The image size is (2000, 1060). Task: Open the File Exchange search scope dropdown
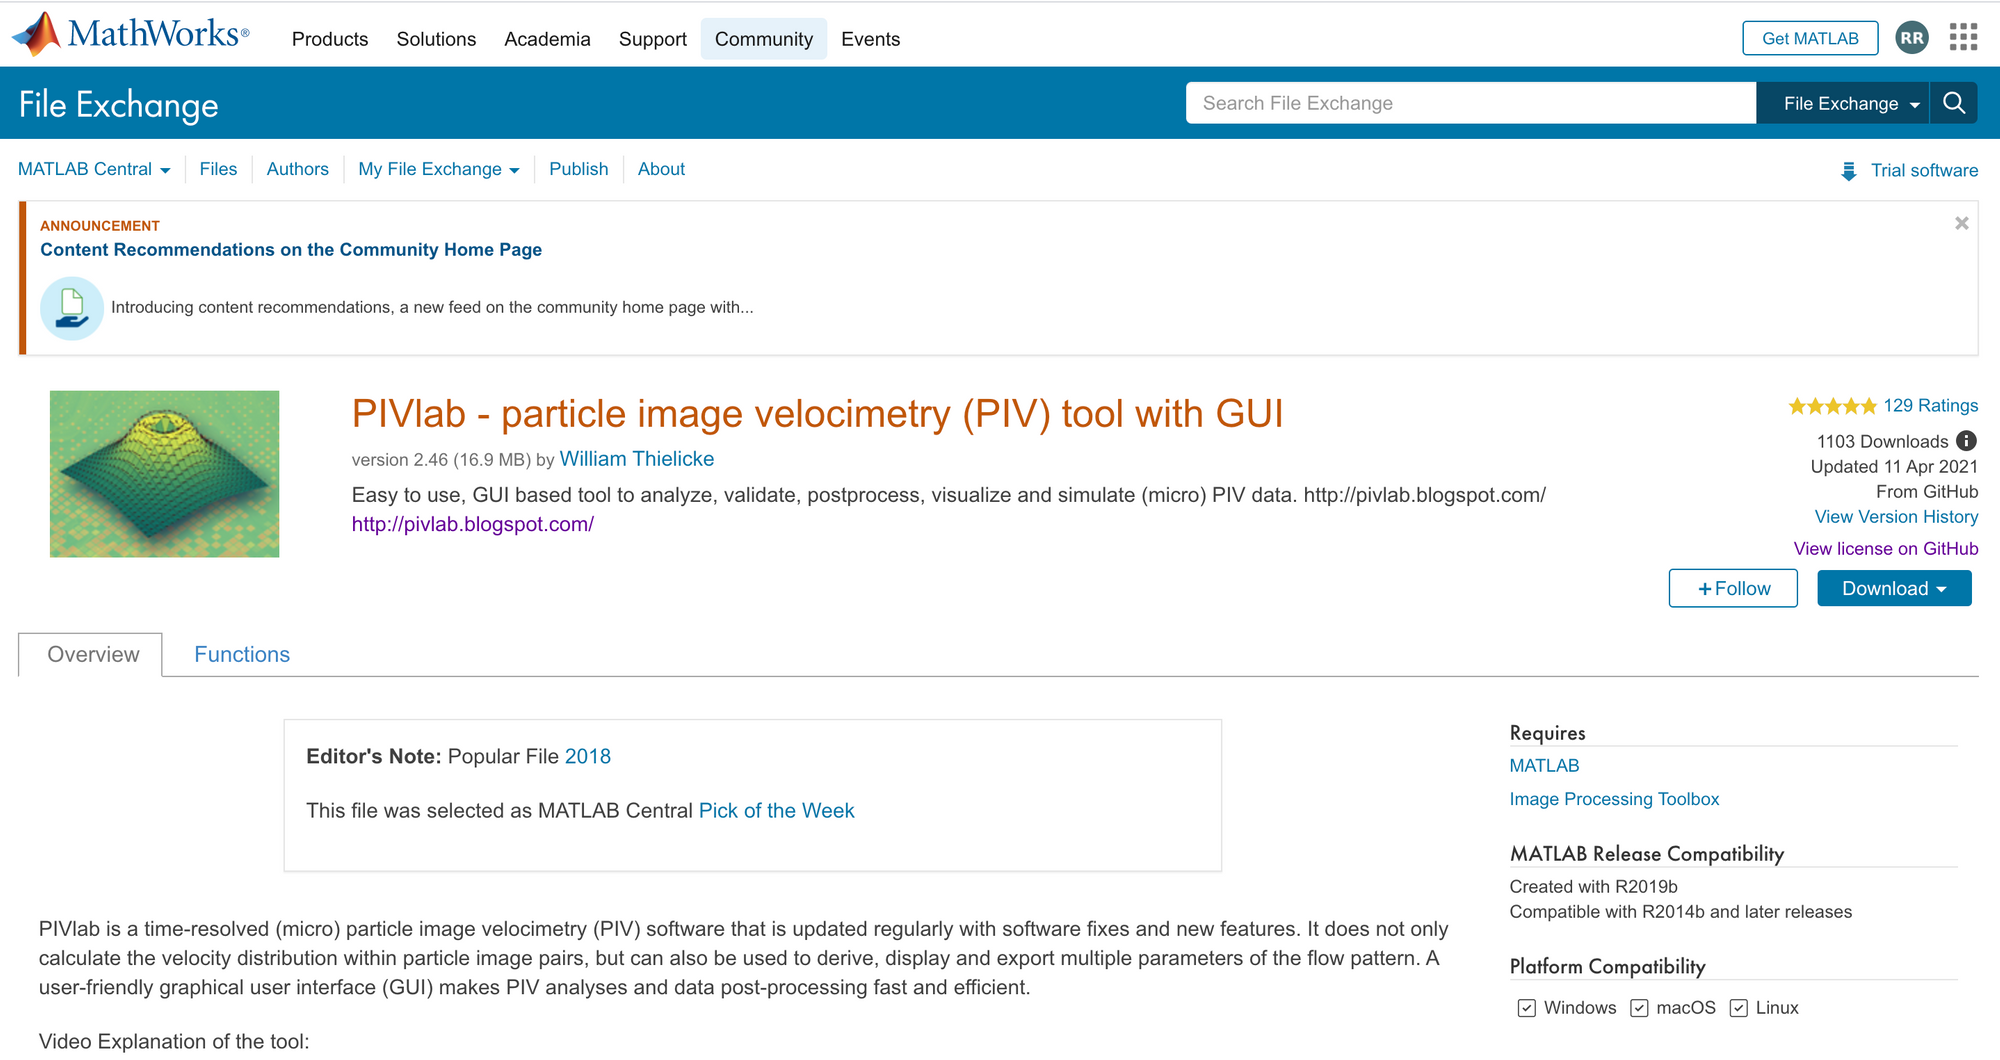[1851, 103]
